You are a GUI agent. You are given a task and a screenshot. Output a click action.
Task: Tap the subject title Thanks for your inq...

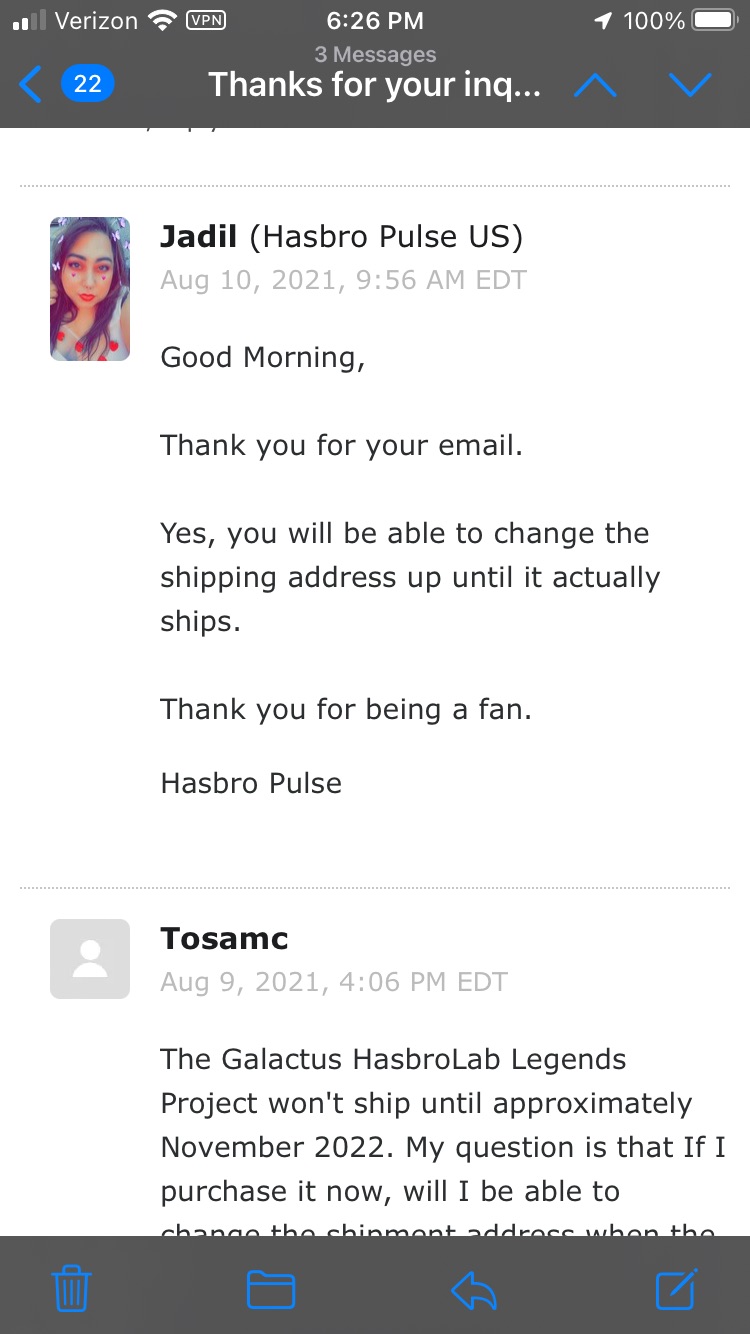click(x=375, y=85)
